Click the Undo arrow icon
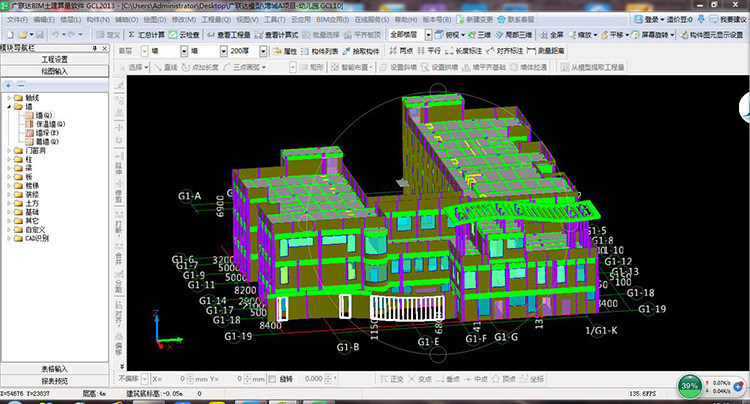Image resolution: width=750 pixels, height=404 pixels. (x=55, y=35)
